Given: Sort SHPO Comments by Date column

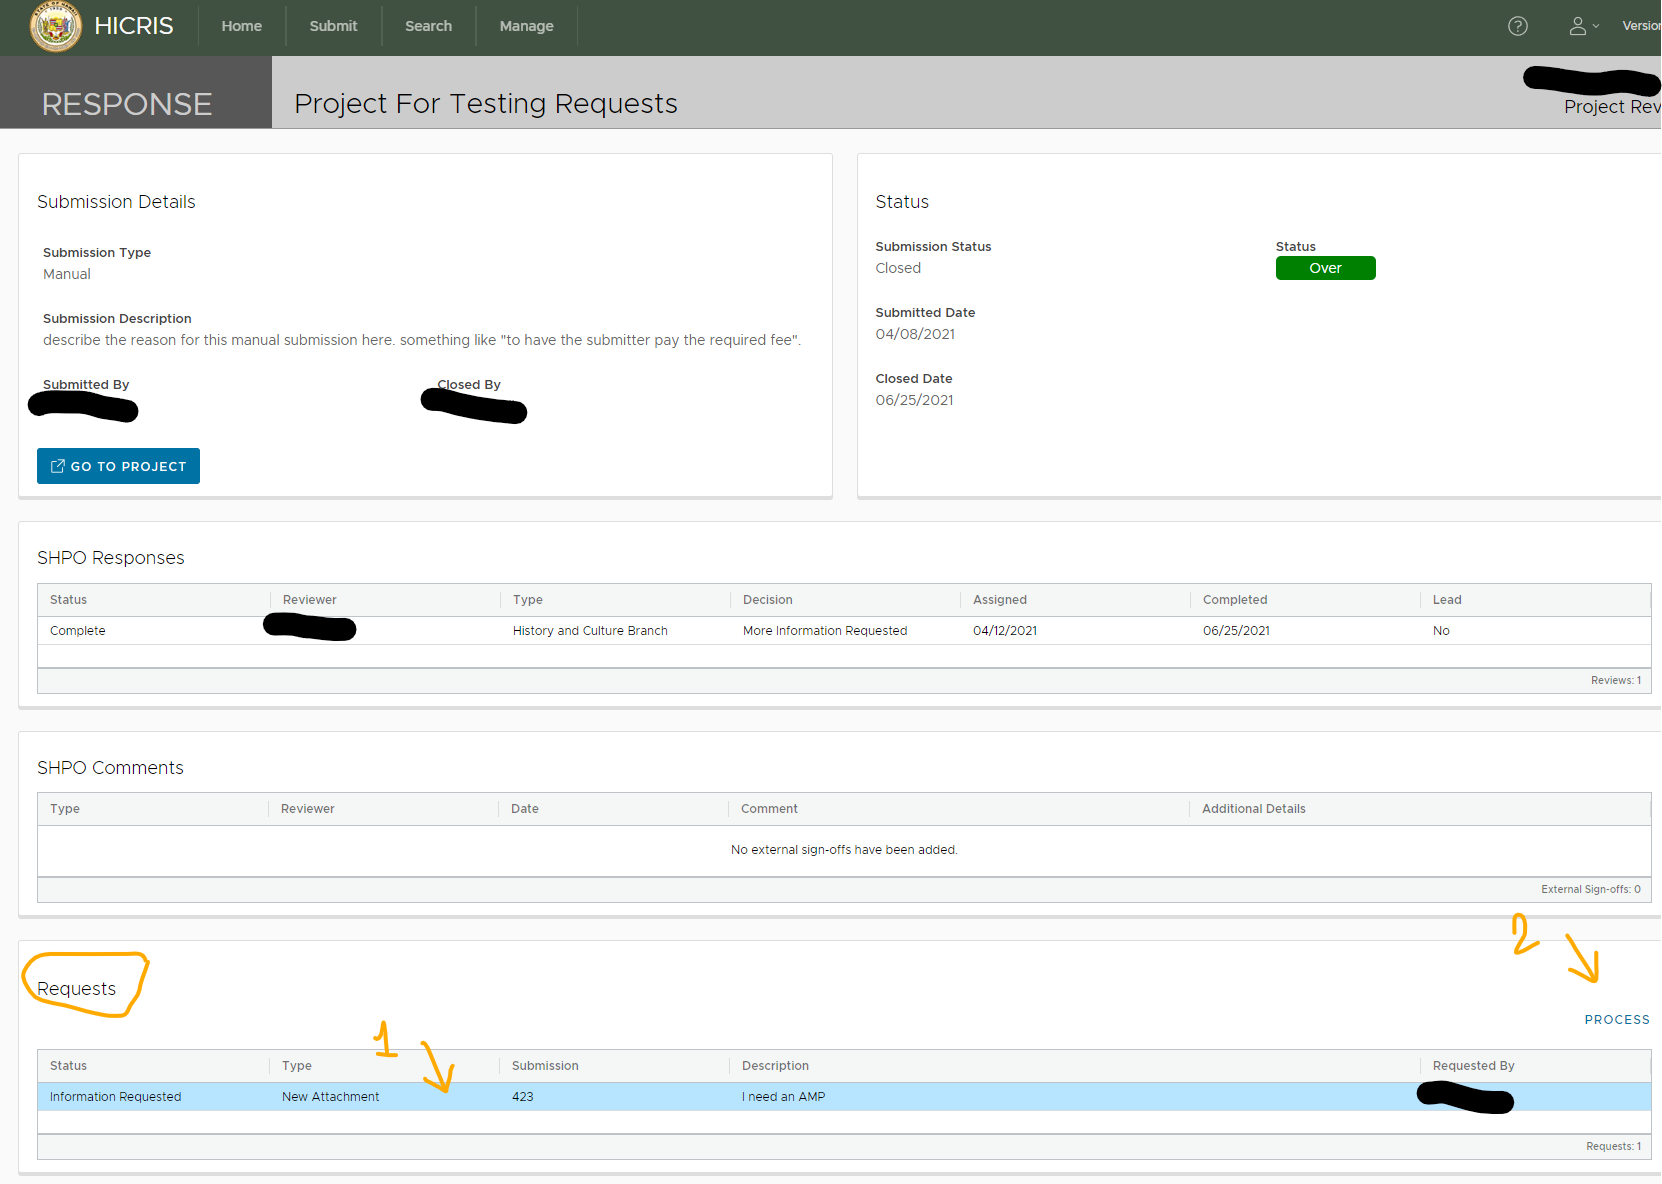Looking at the screenshot, I should [x=525, y=809].
